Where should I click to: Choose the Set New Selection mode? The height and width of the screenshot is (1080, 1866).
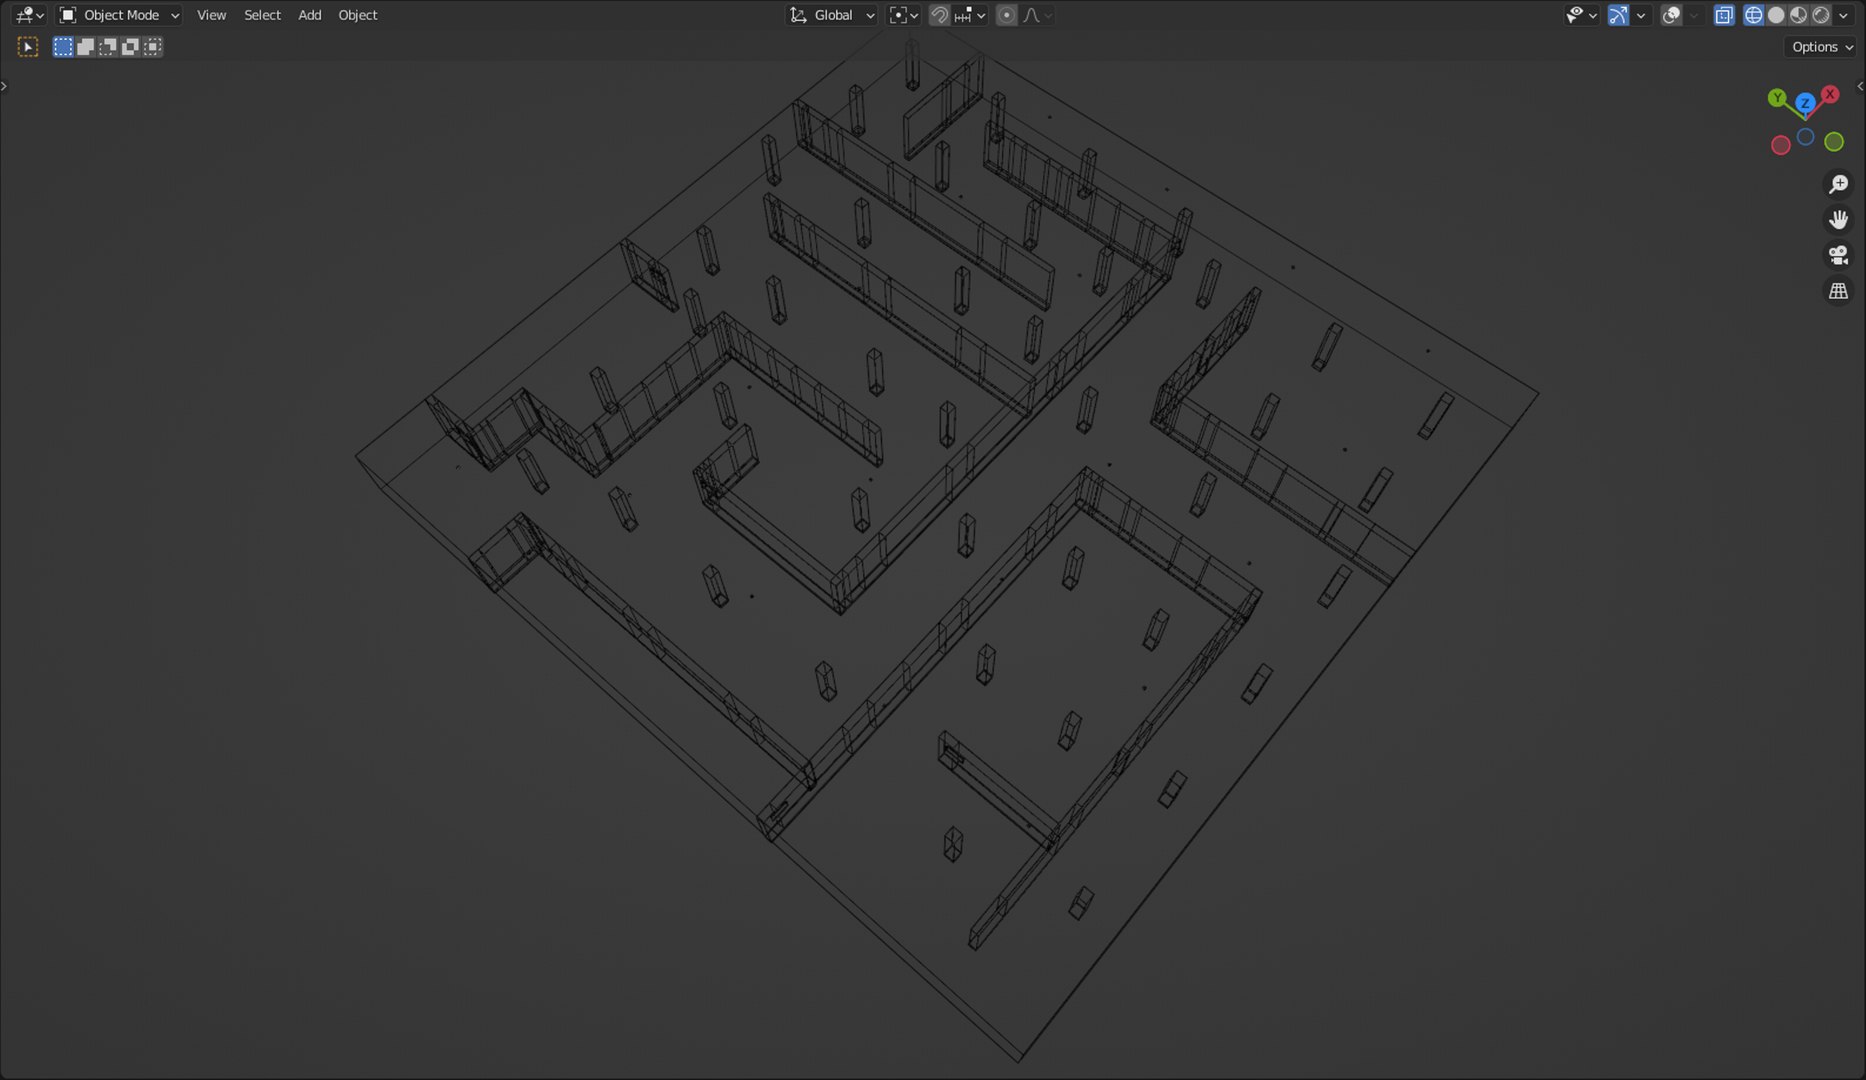(x=63, y=47)
